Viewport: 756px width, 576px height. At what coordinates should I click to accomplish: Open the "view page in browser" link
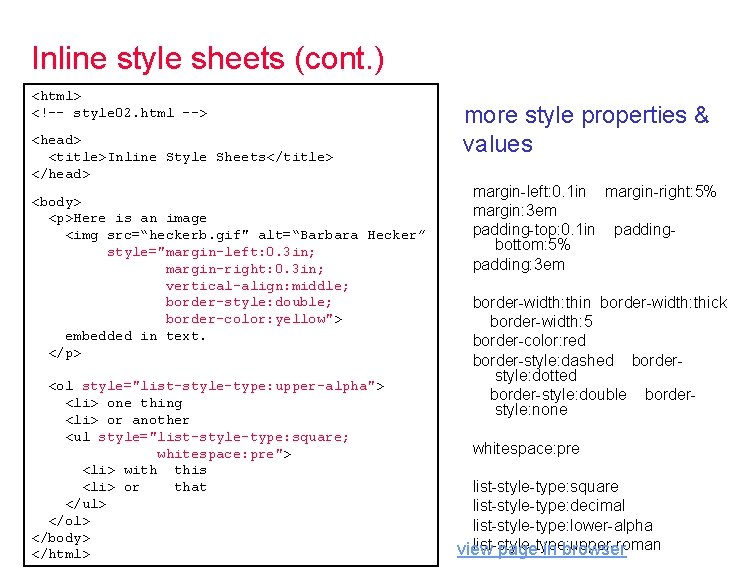click(541, 549)
